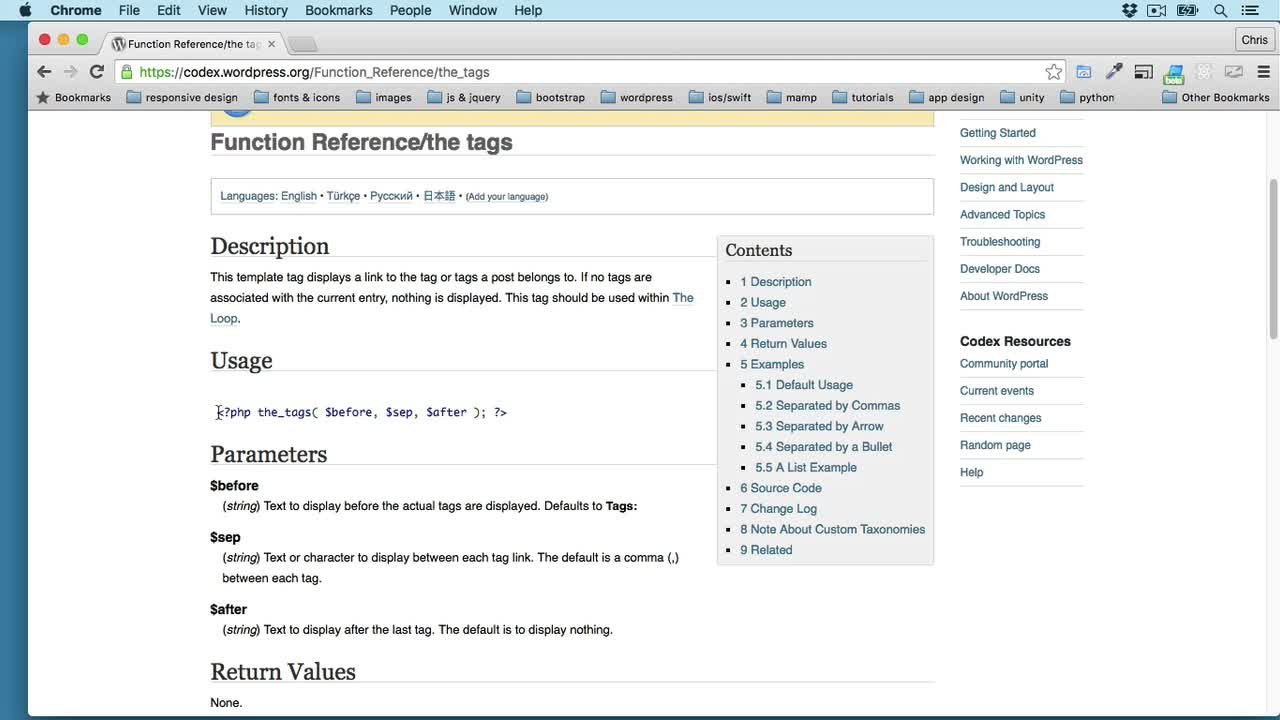
Task: Switch language to Türkçe
Action: pyautogui.click(x=343, y=196)
